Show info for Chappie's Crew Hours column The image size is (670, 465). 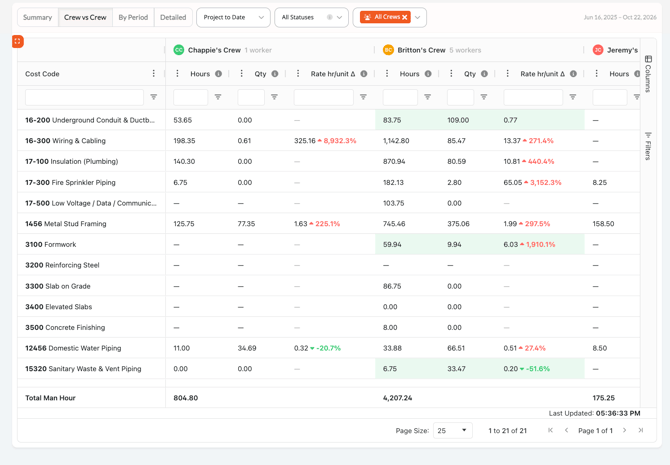[218, 74]
